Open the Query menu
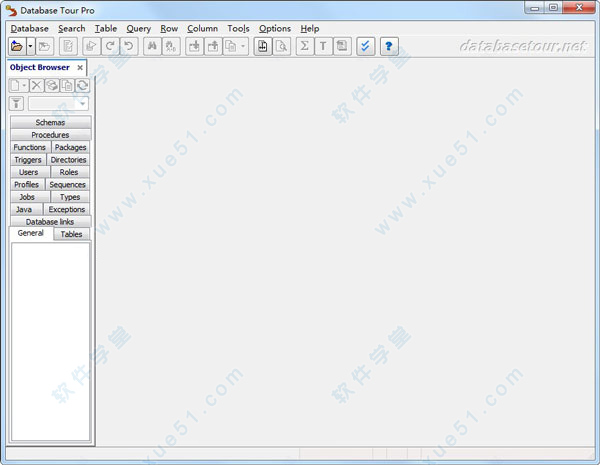Screen dimensions: 600x465 click(139, 29)
